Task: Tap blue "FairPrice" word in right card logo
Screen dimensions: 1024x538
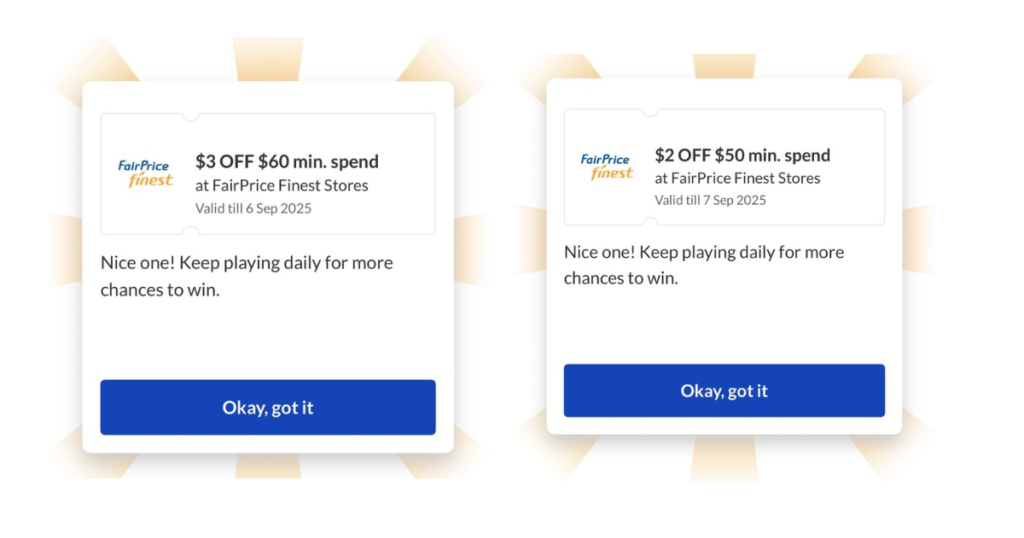Action: (x=605, y=159)
